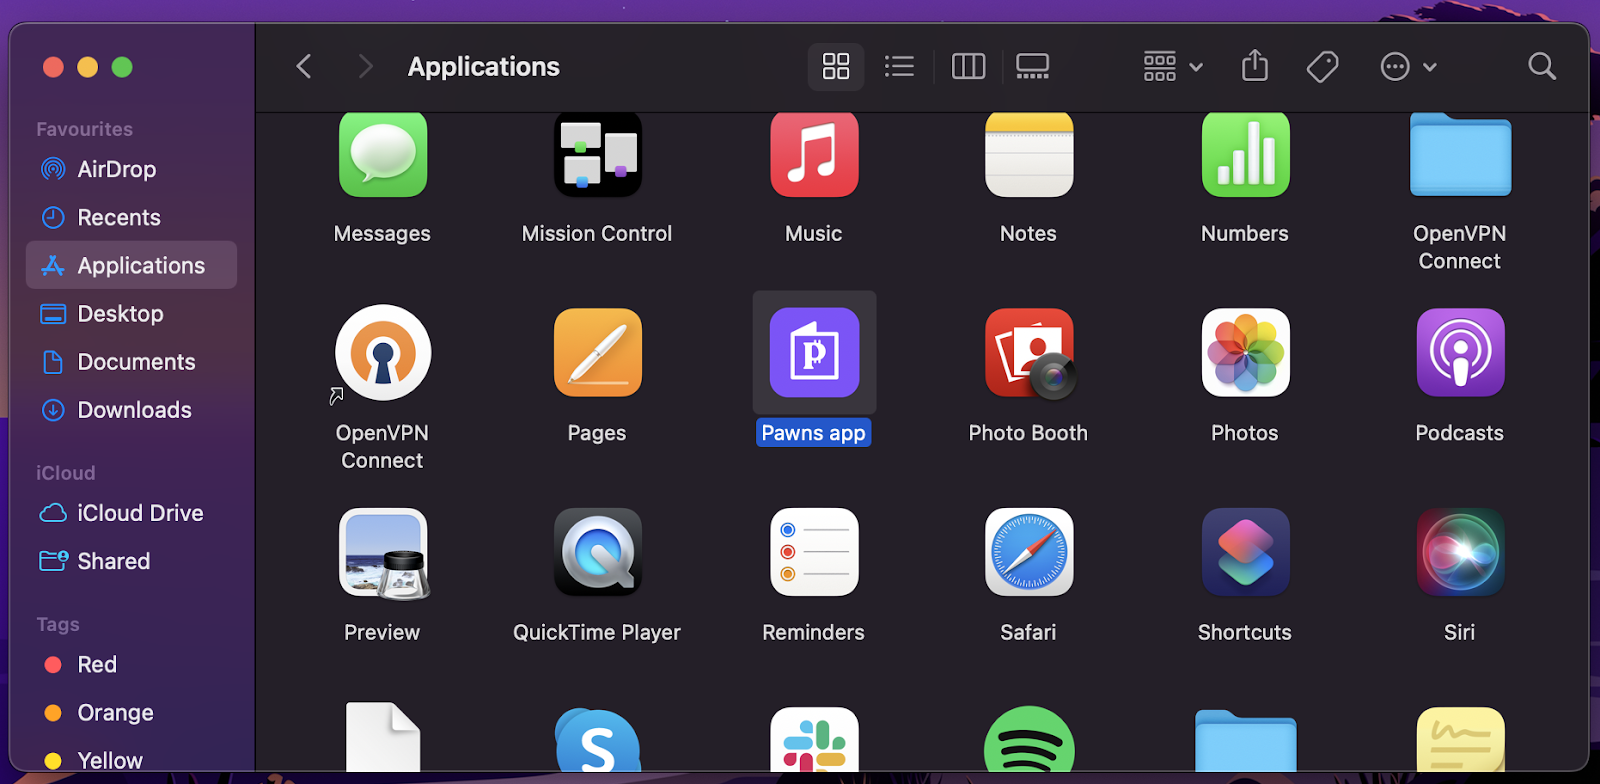Select the Reminders app icon
The height and width of the screenshot is (784, 1600).
[x=814, y=552]
